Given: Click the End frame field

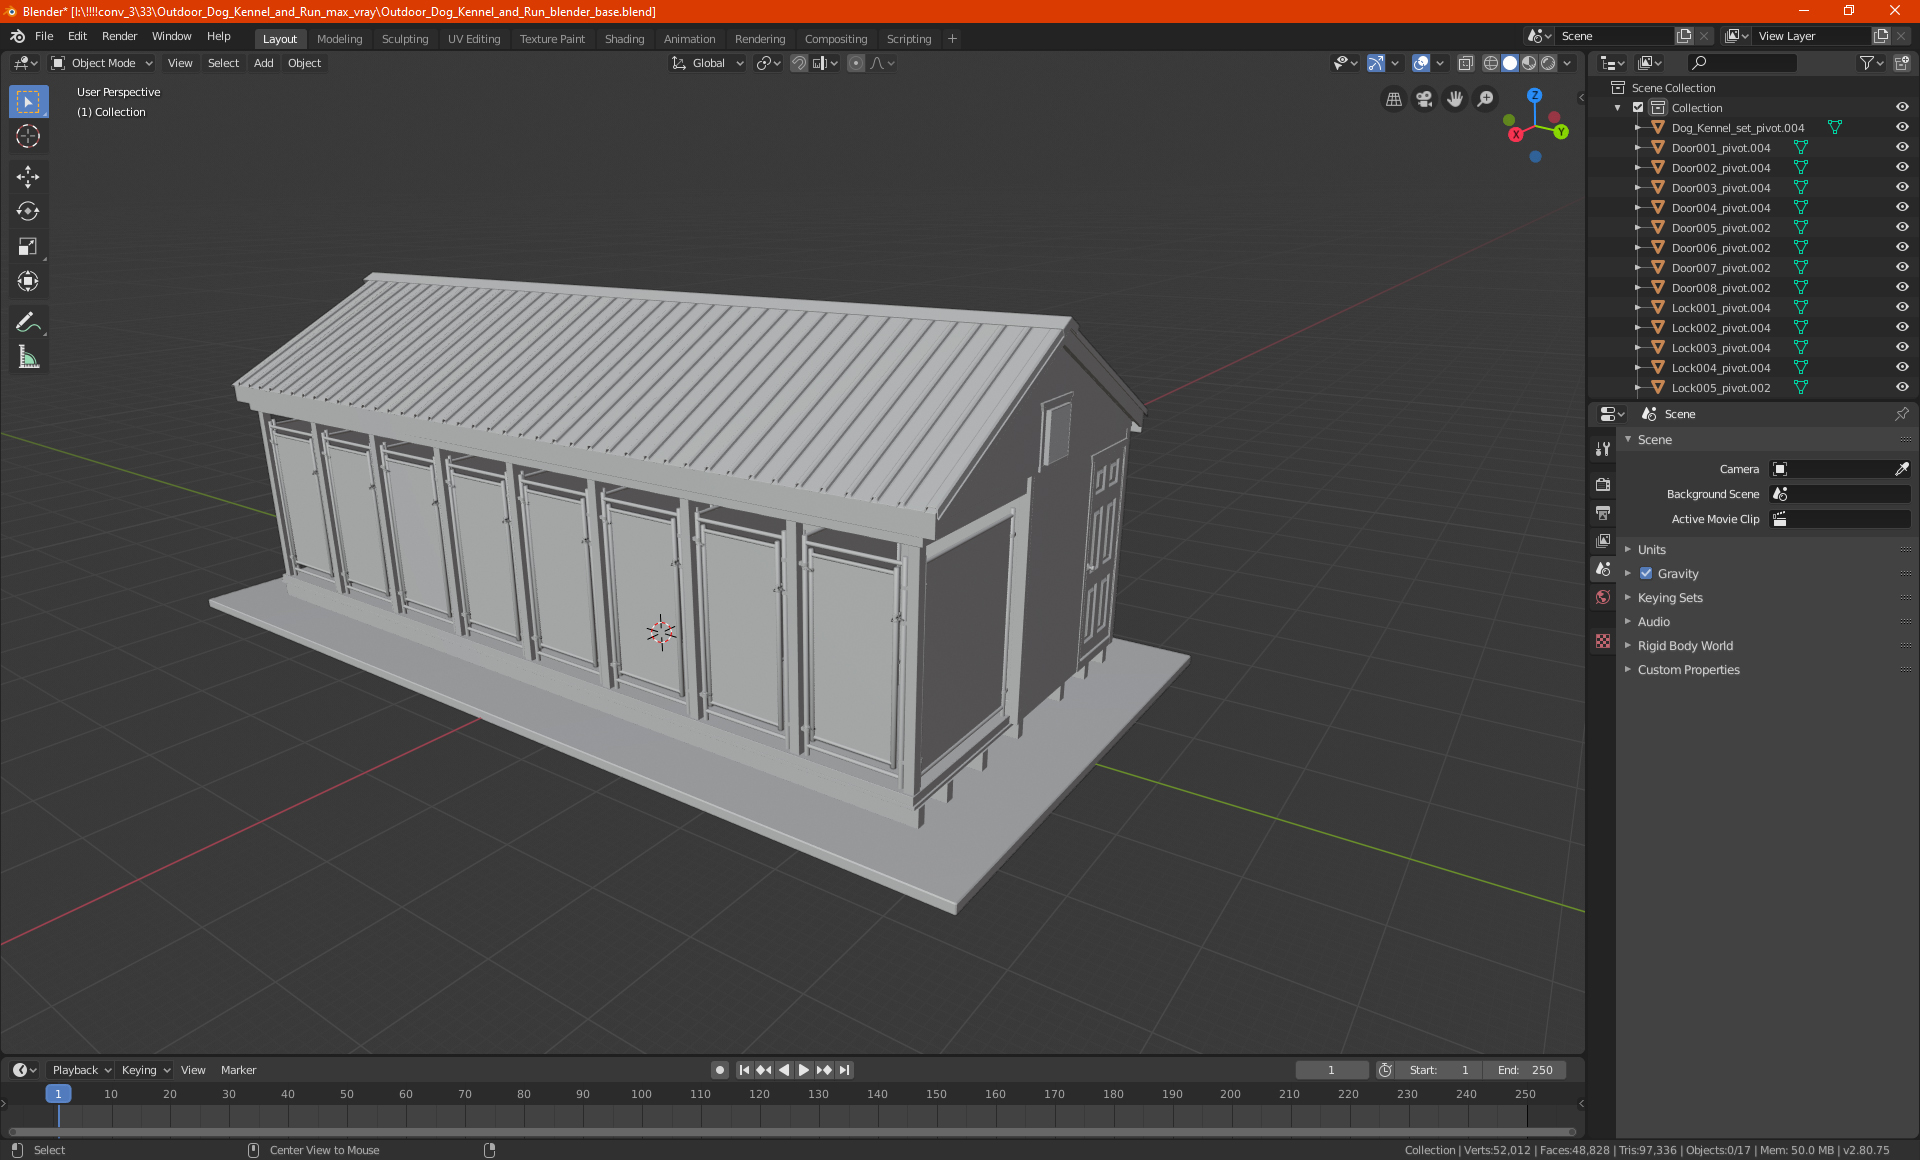Looking at the screenshot, I should click(x=1525, y=1070).
